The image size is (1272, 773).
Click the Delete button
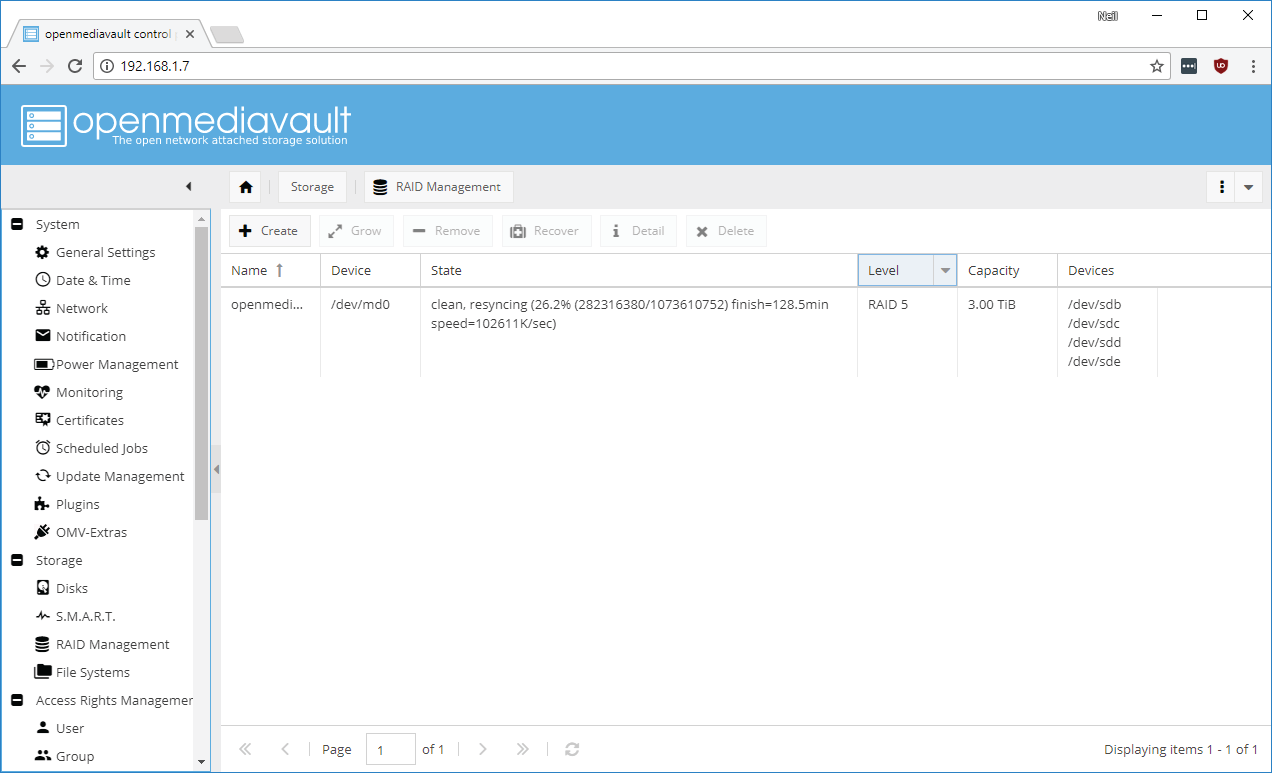pos(726,231)
